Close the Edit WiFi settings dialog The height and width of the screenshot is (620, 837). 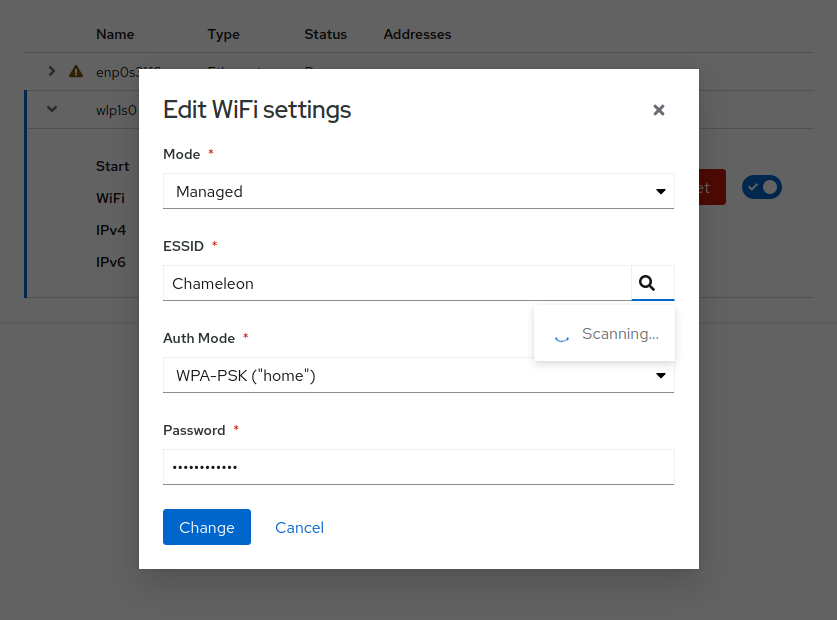point(658,110)
